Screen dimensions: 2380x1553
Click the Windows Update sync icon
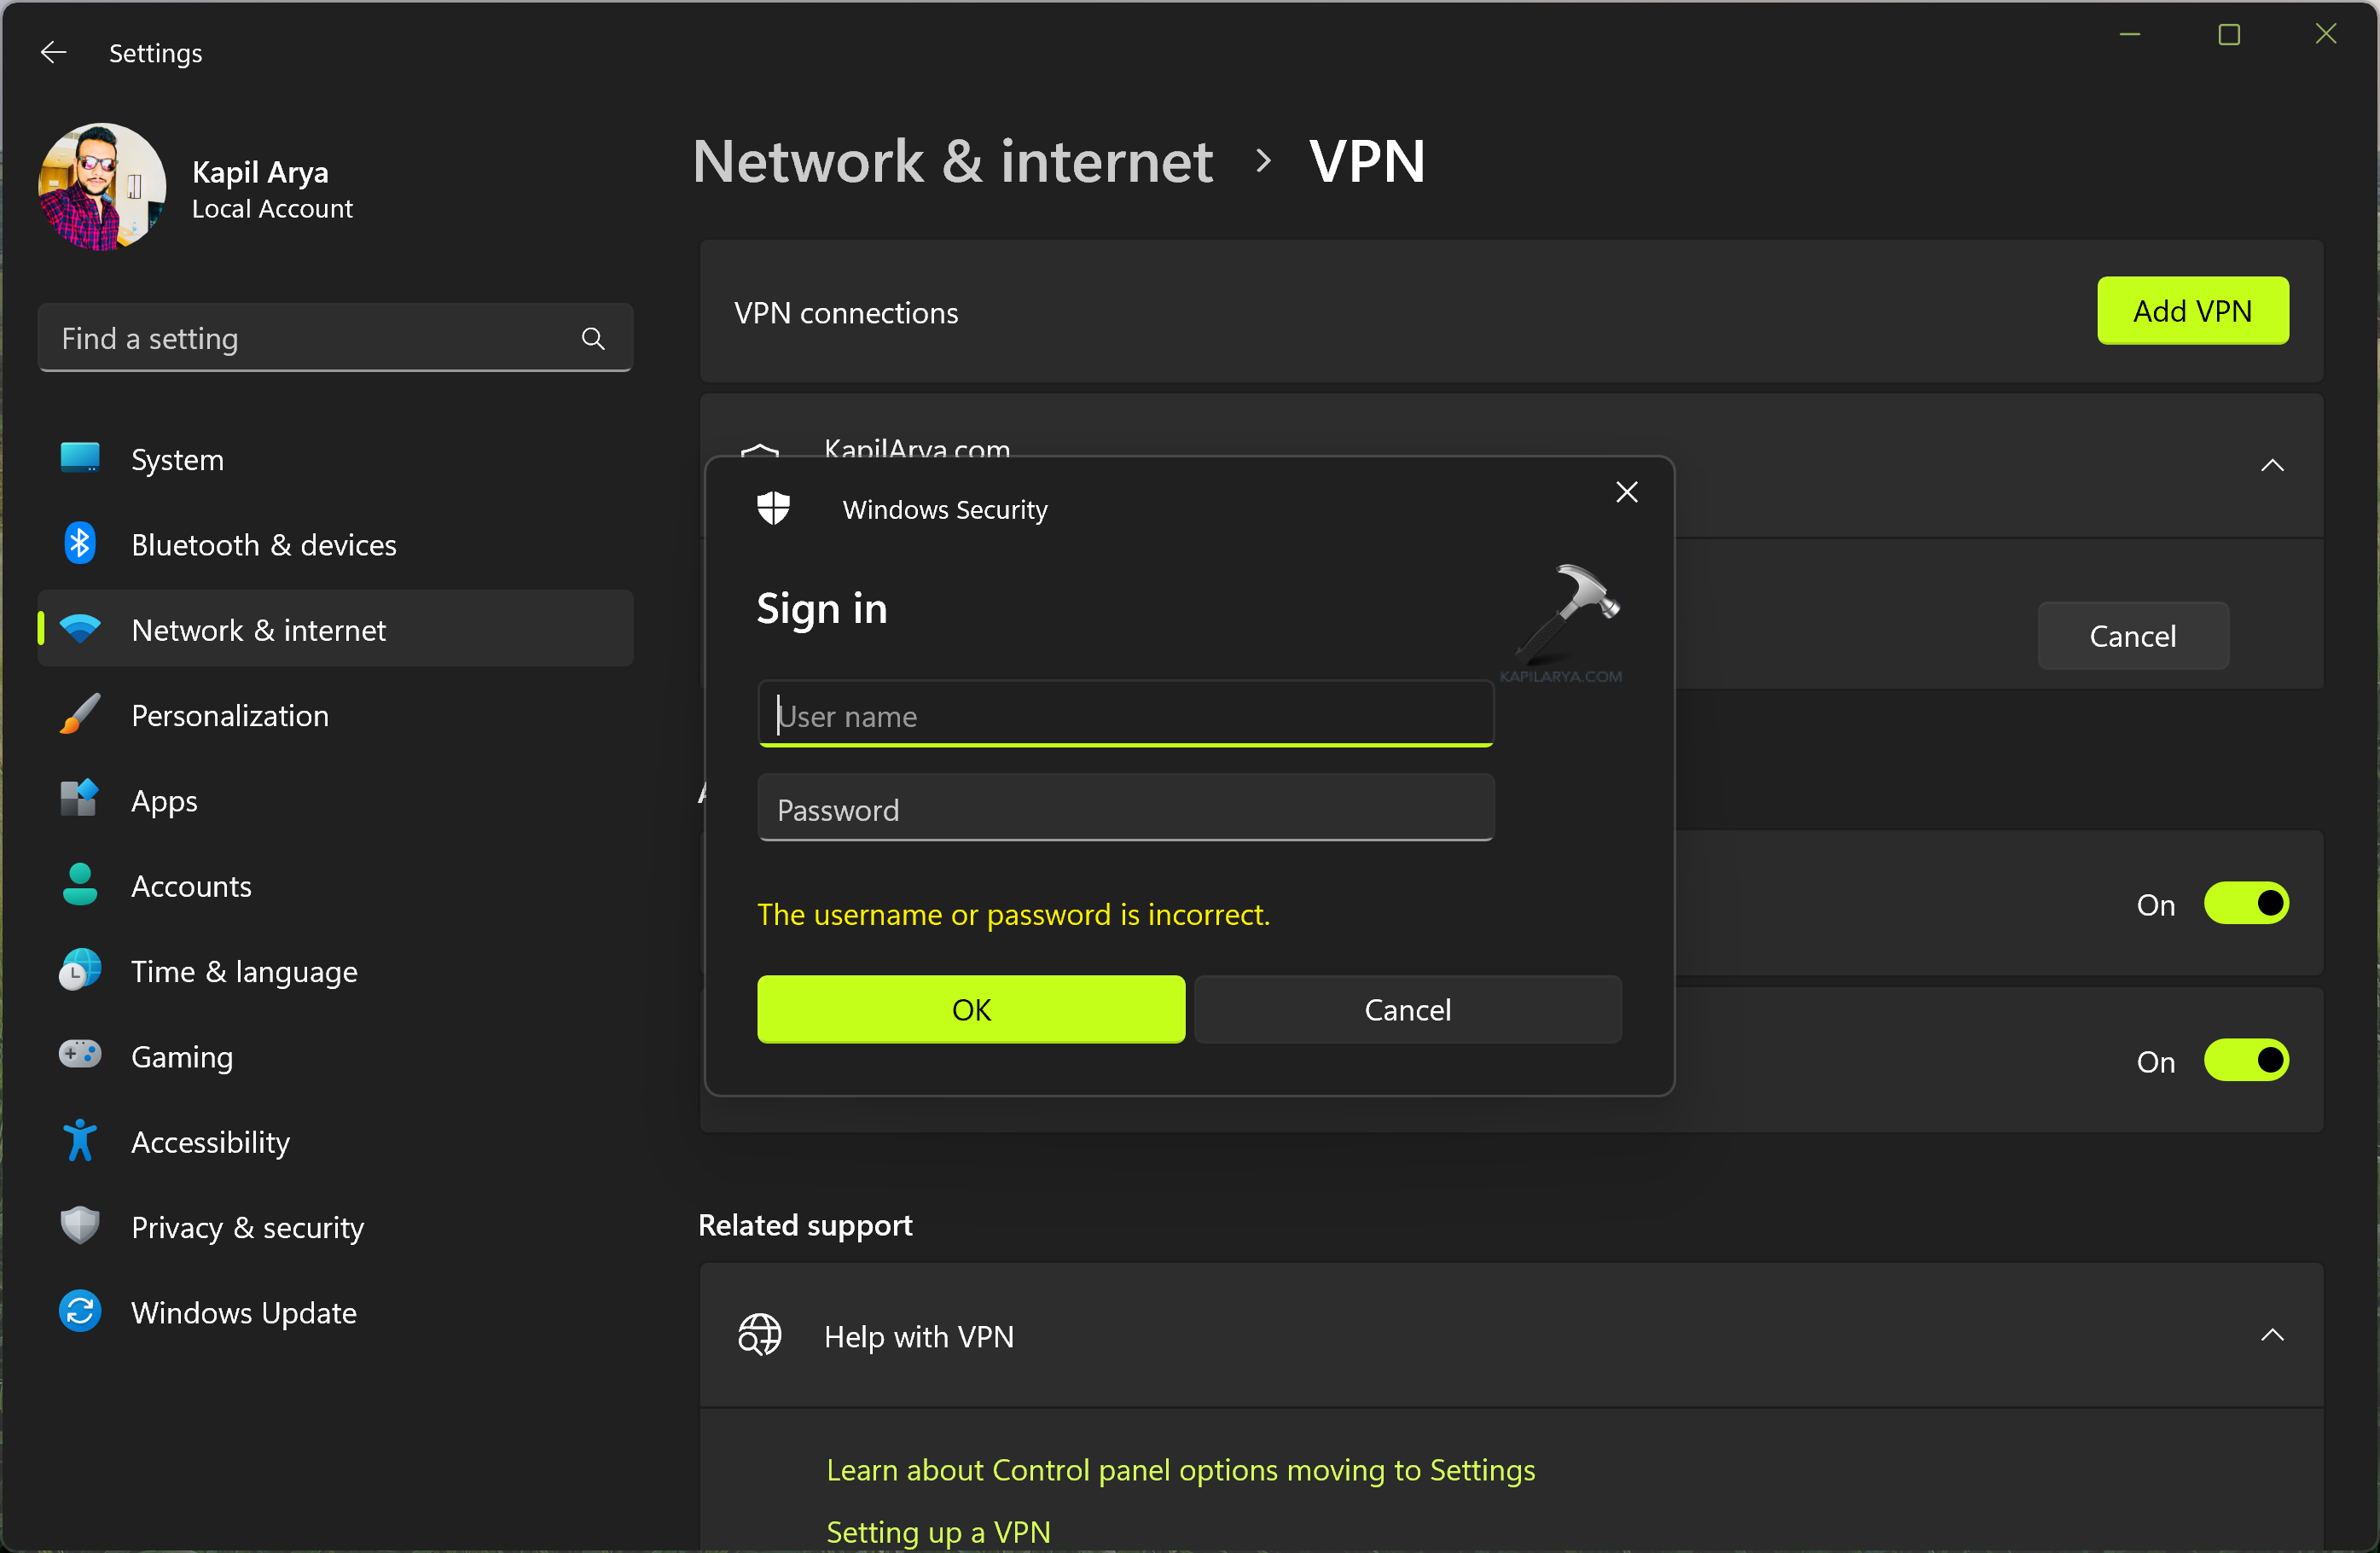(80, 1312)
